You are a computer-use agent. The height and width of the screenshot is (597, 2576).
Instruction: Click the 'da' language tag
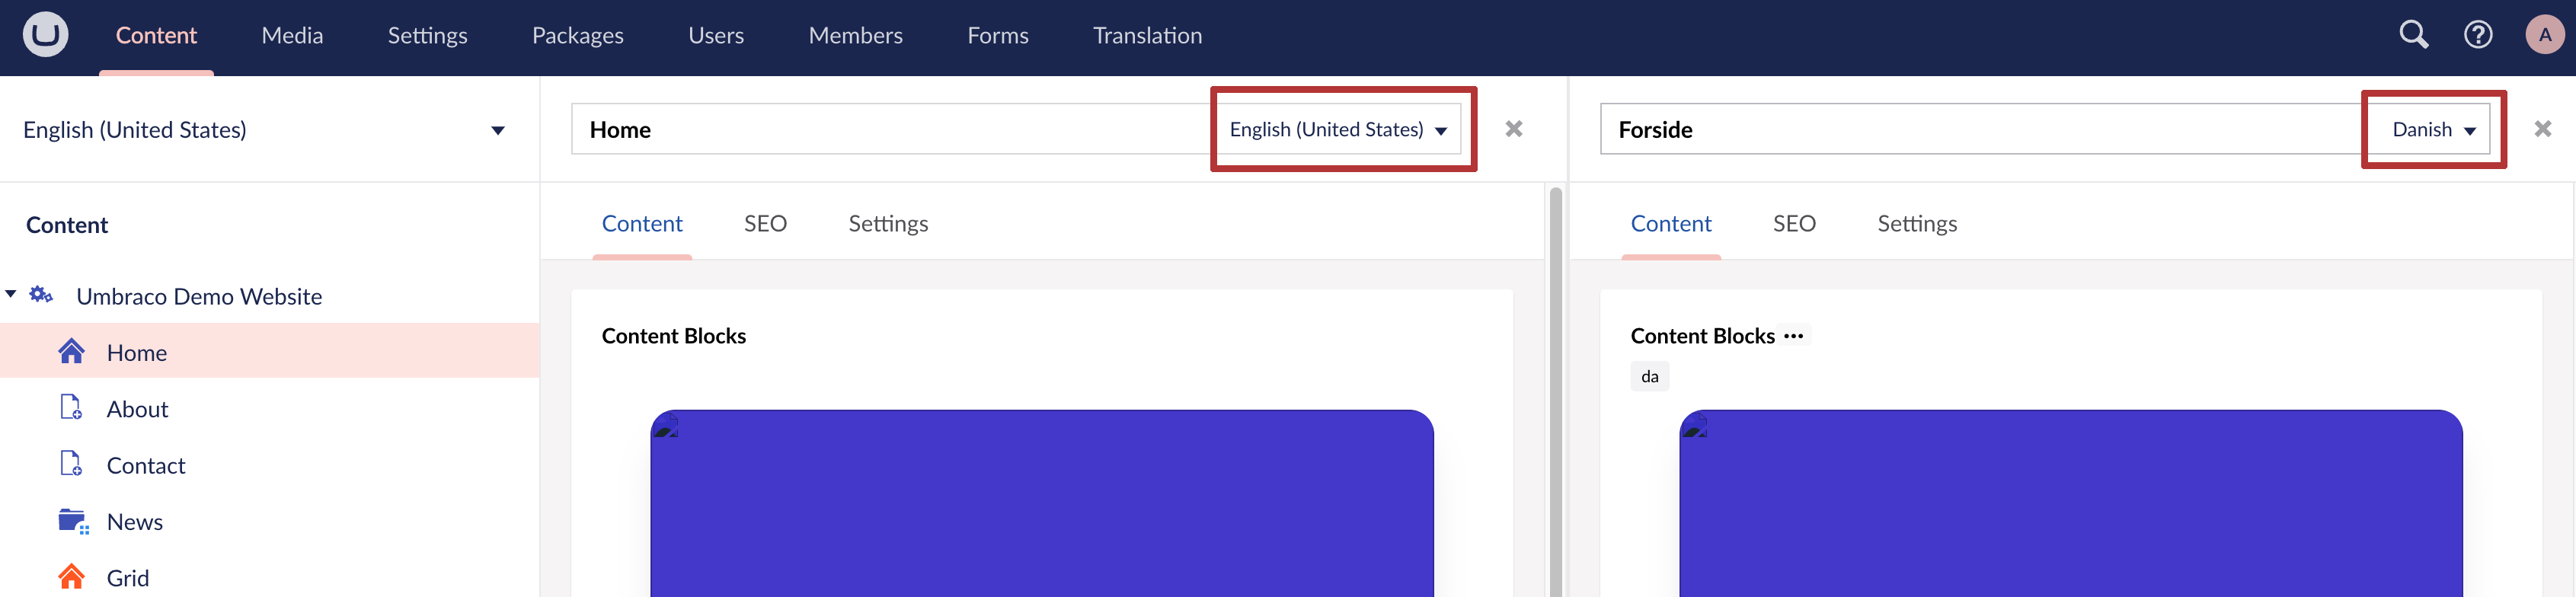pos(1649,376)
